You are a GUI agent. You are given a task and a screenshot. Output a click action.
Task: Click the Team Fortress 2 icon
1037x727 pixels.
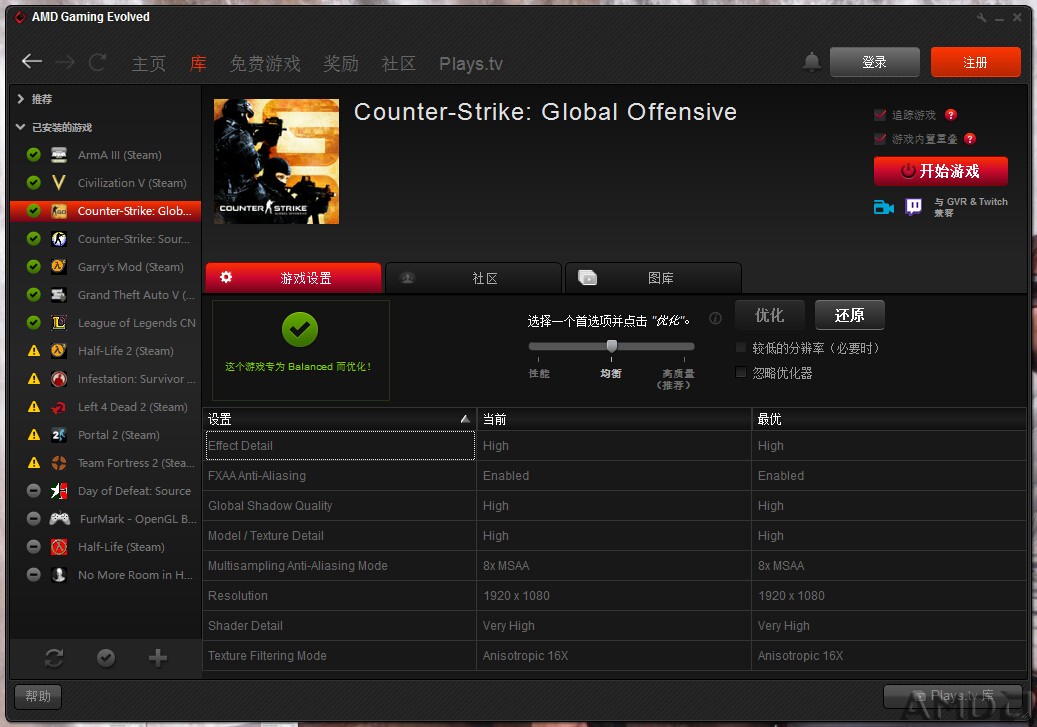tap(59, 463)
